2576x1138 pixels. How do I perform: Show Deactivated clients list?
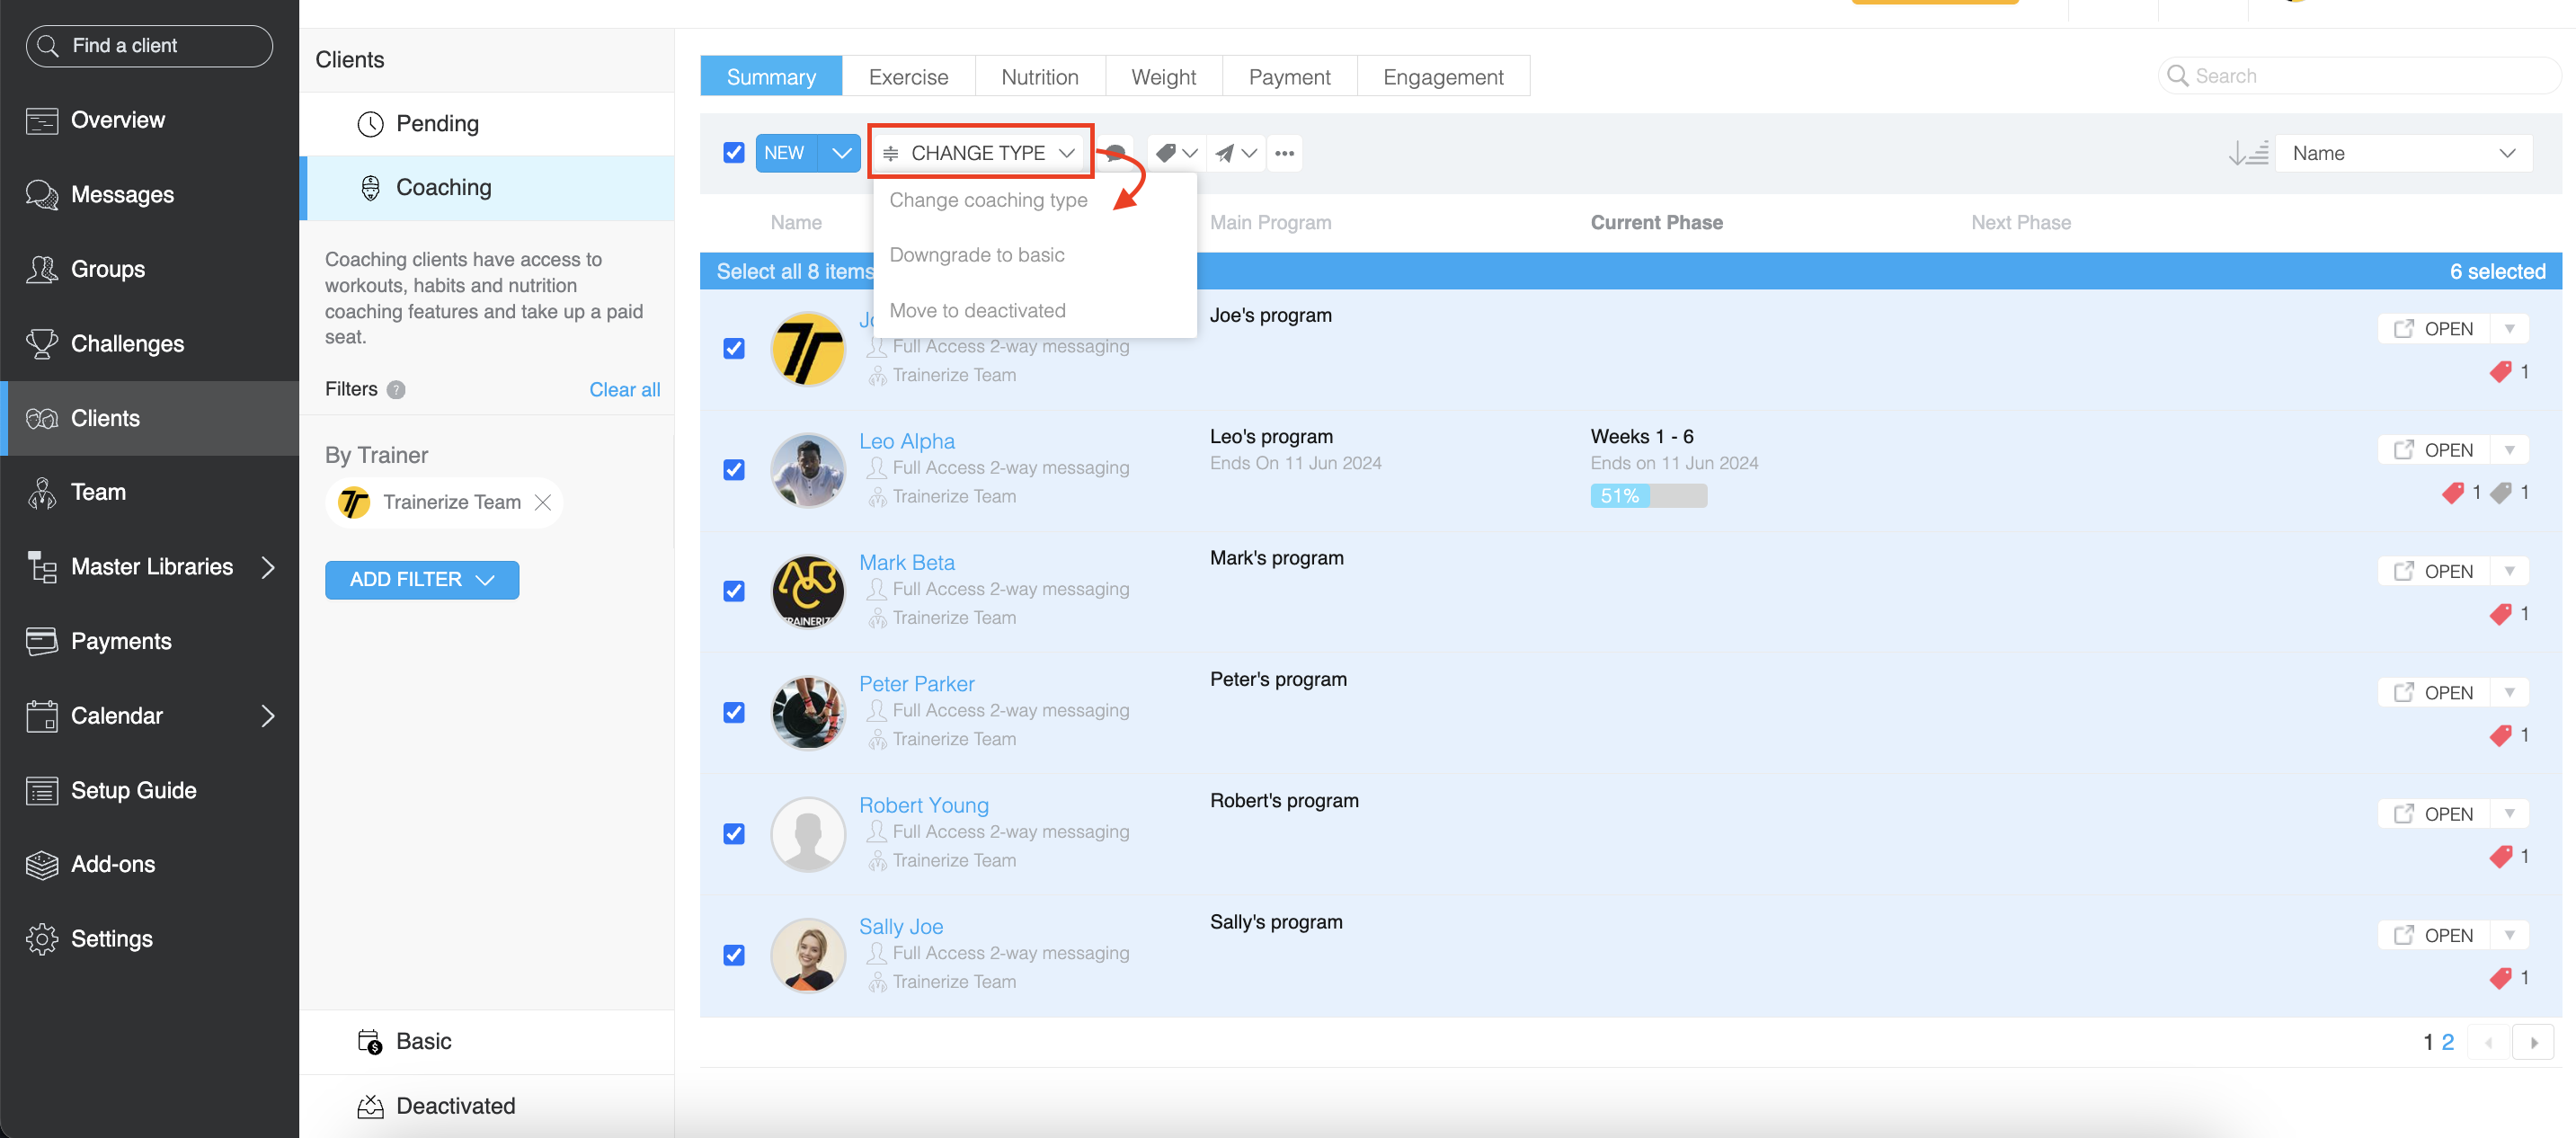coord(487,1105)
